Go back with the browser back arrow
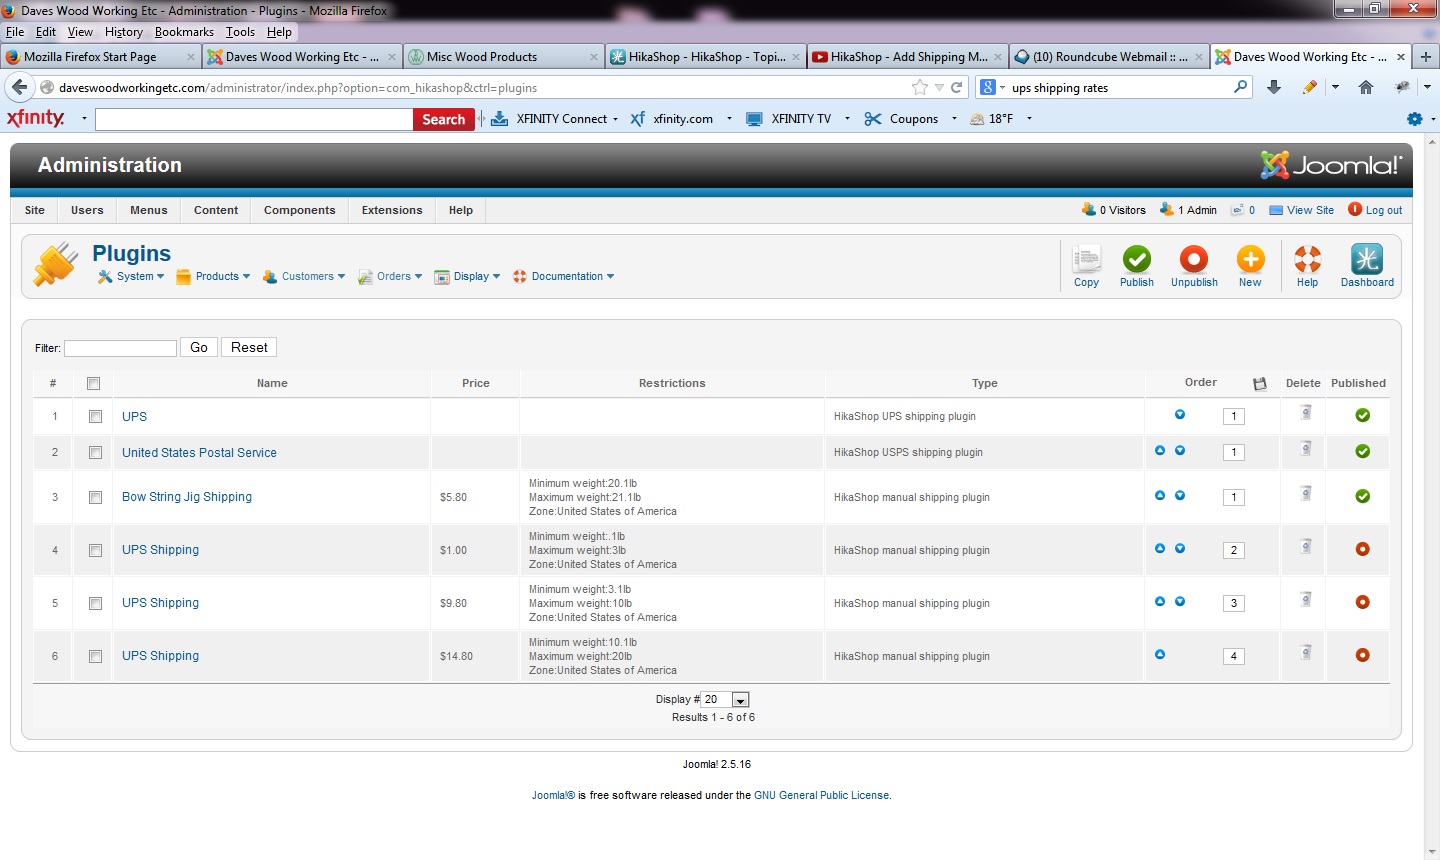The height and width of the screenshot is (860, 1440). pyautogui.click(x=20, y=87)
